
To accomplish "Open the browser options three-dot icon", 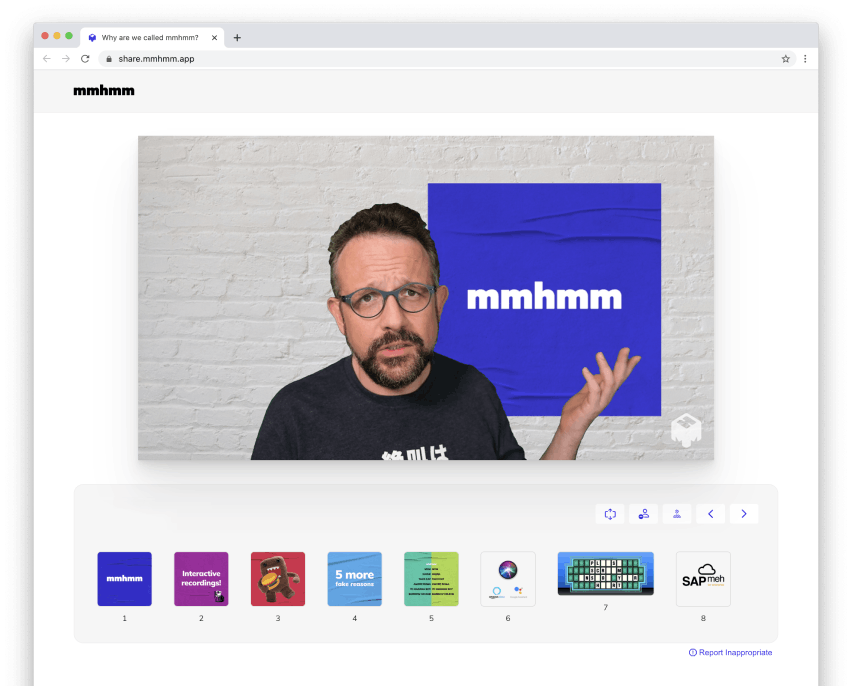I will 805,58.
